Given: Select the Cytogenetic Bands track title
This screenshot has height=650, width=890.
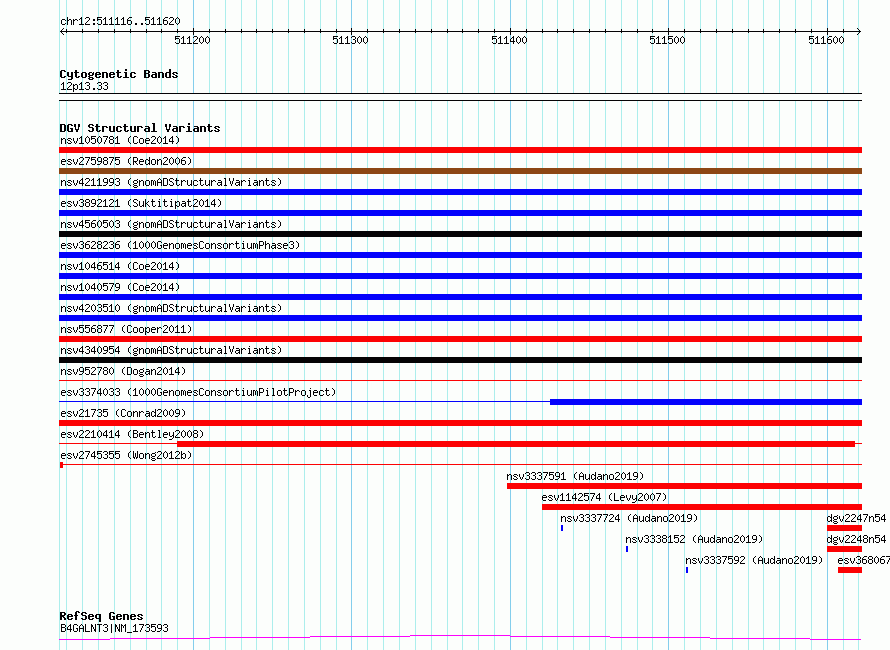Looking at the screenshot, I should tap(119, 74).
